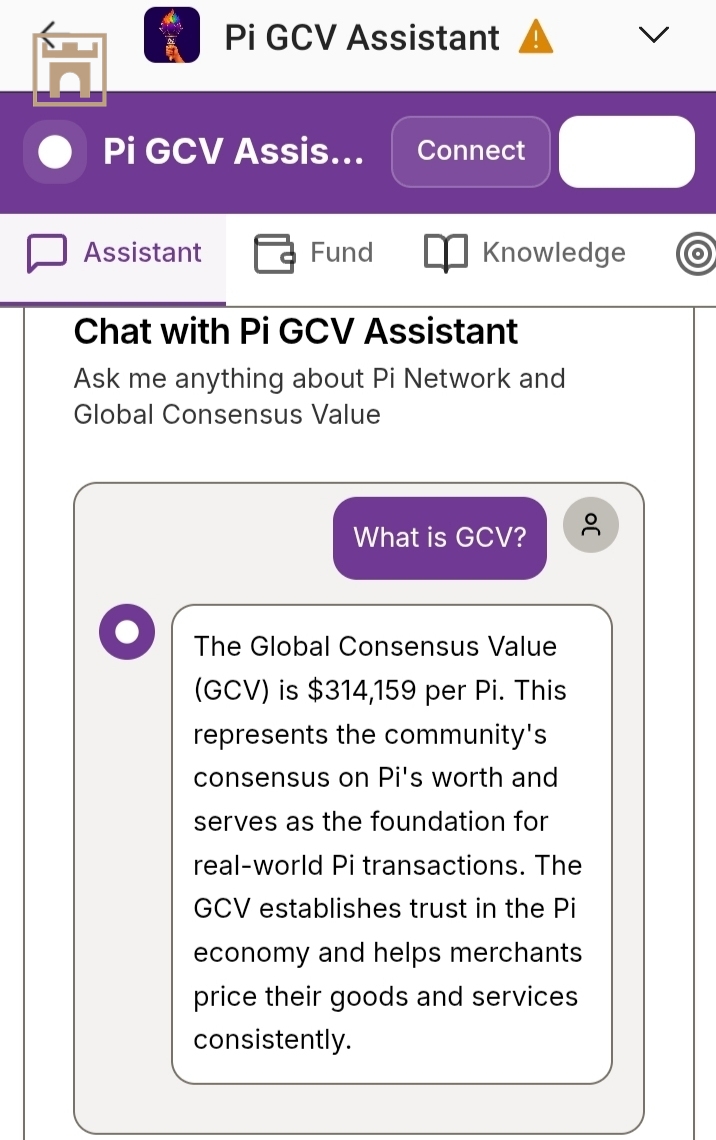Screen dimensions: 716x1140
Task: Switch to the Assistant tab
Action: pos(114,253)
